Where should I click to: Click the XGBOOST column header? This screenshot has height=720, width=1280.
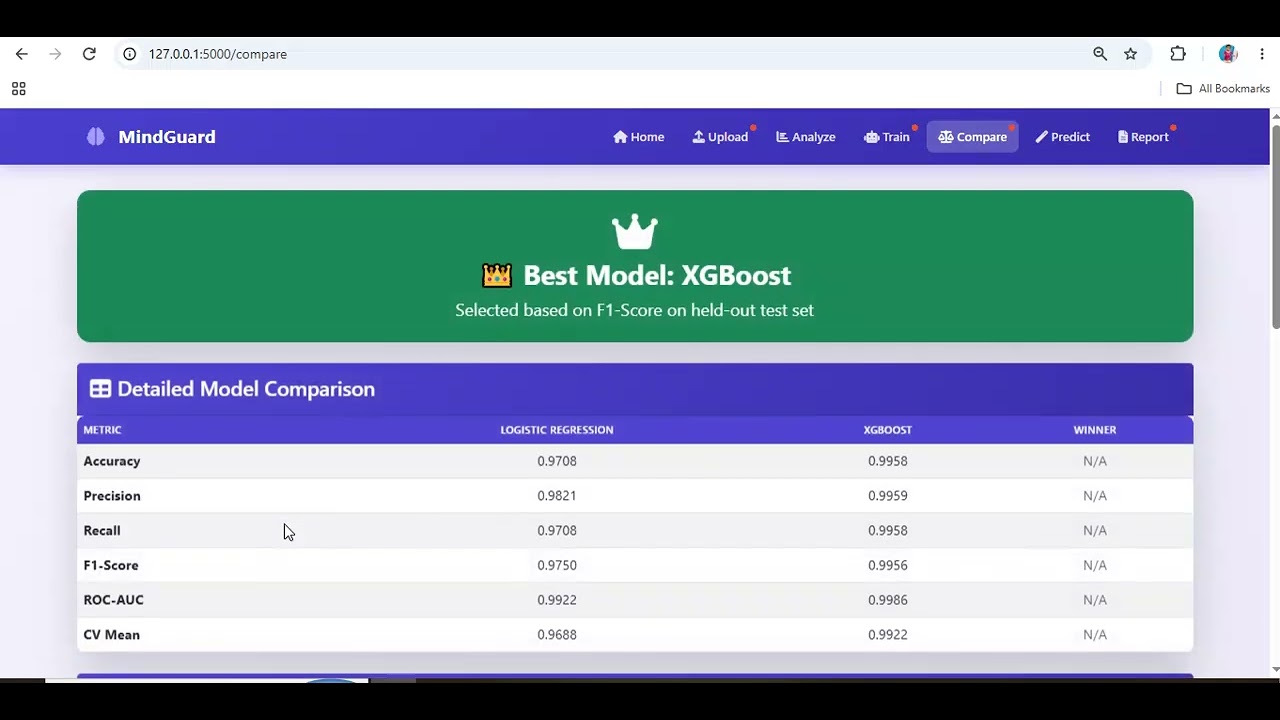point(888,430)
